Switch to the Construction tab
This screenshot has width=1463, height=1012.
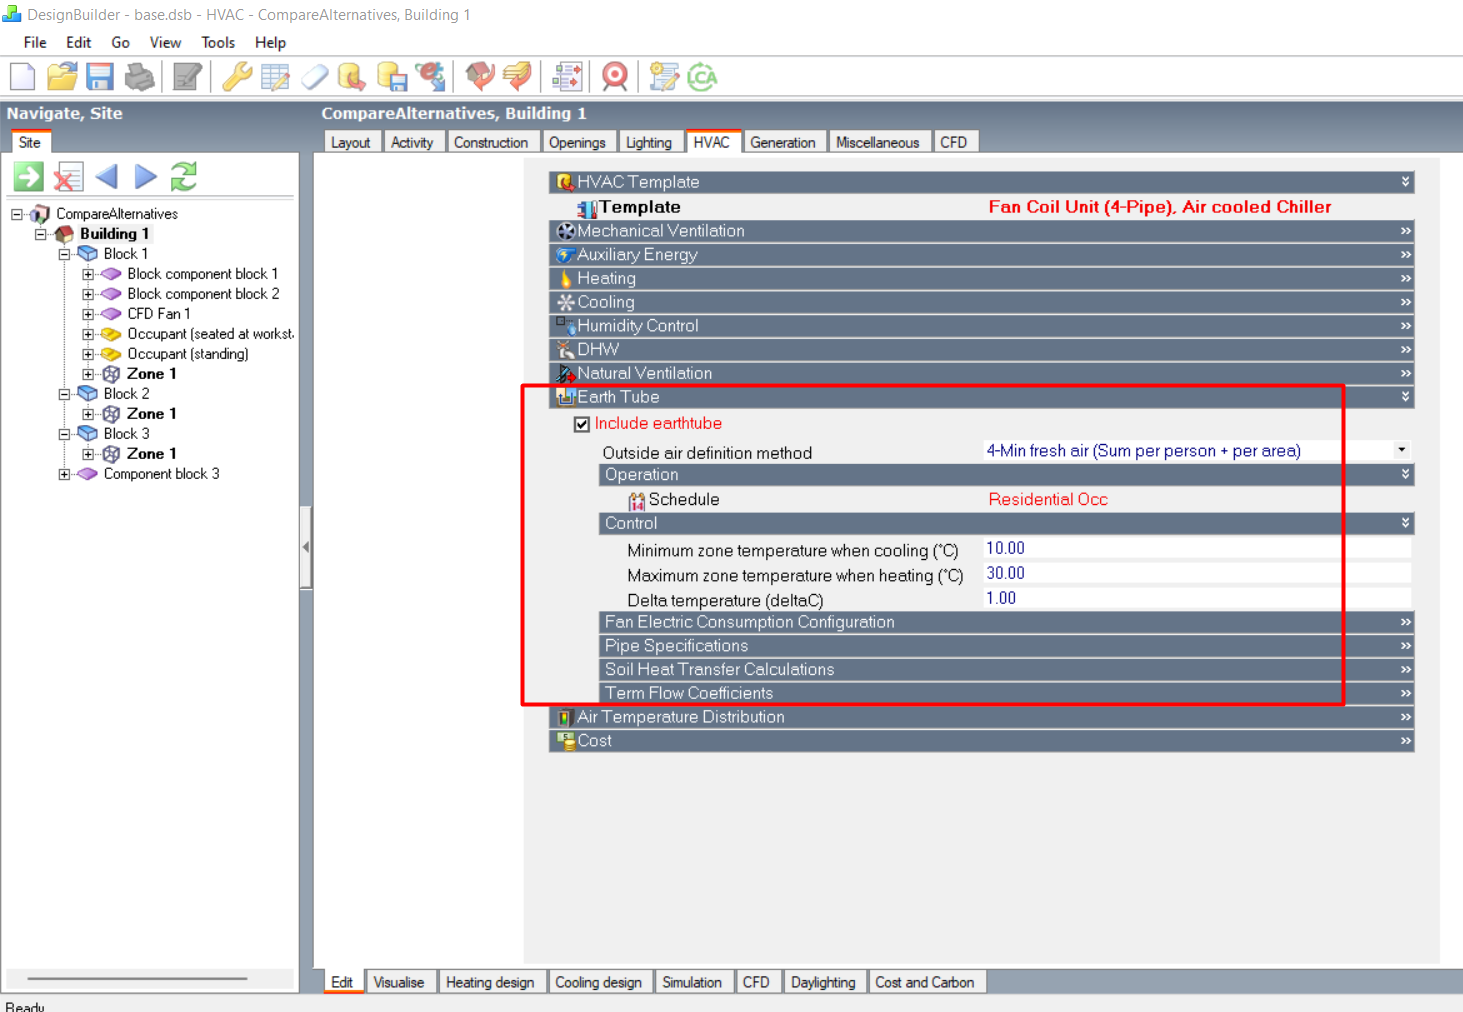(491, 142)
